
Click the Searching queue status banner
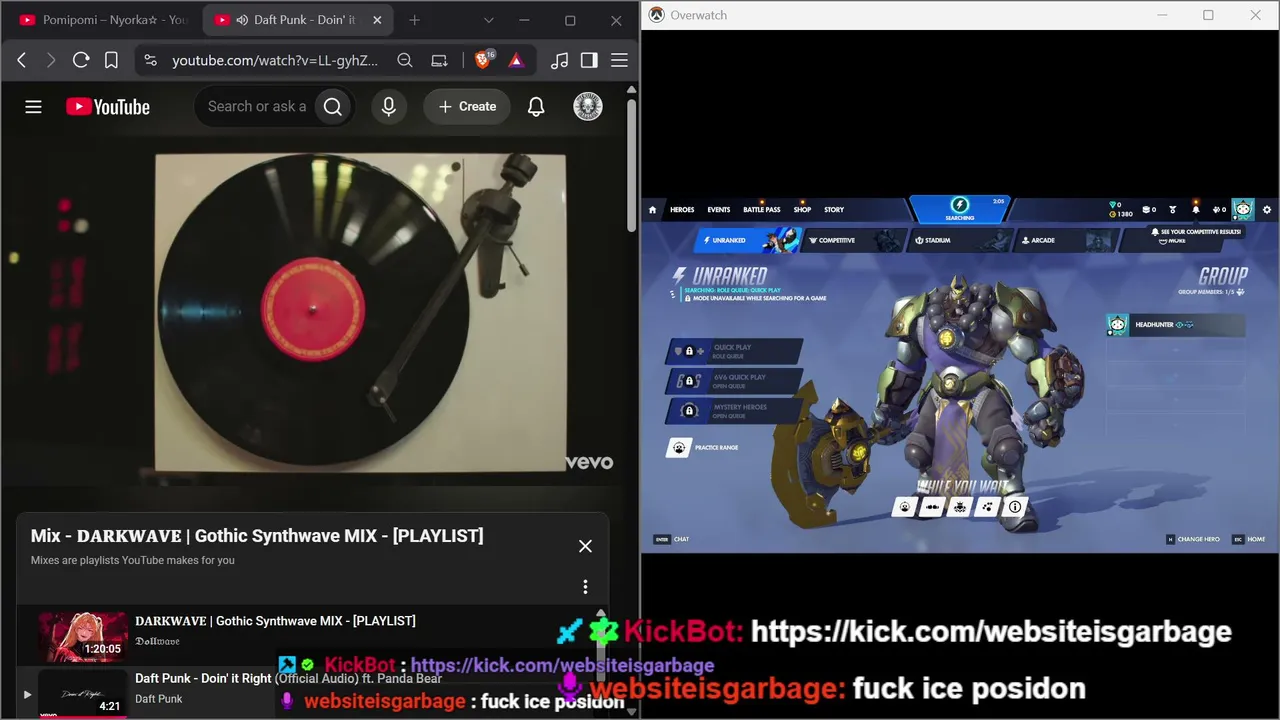(959, 209)
